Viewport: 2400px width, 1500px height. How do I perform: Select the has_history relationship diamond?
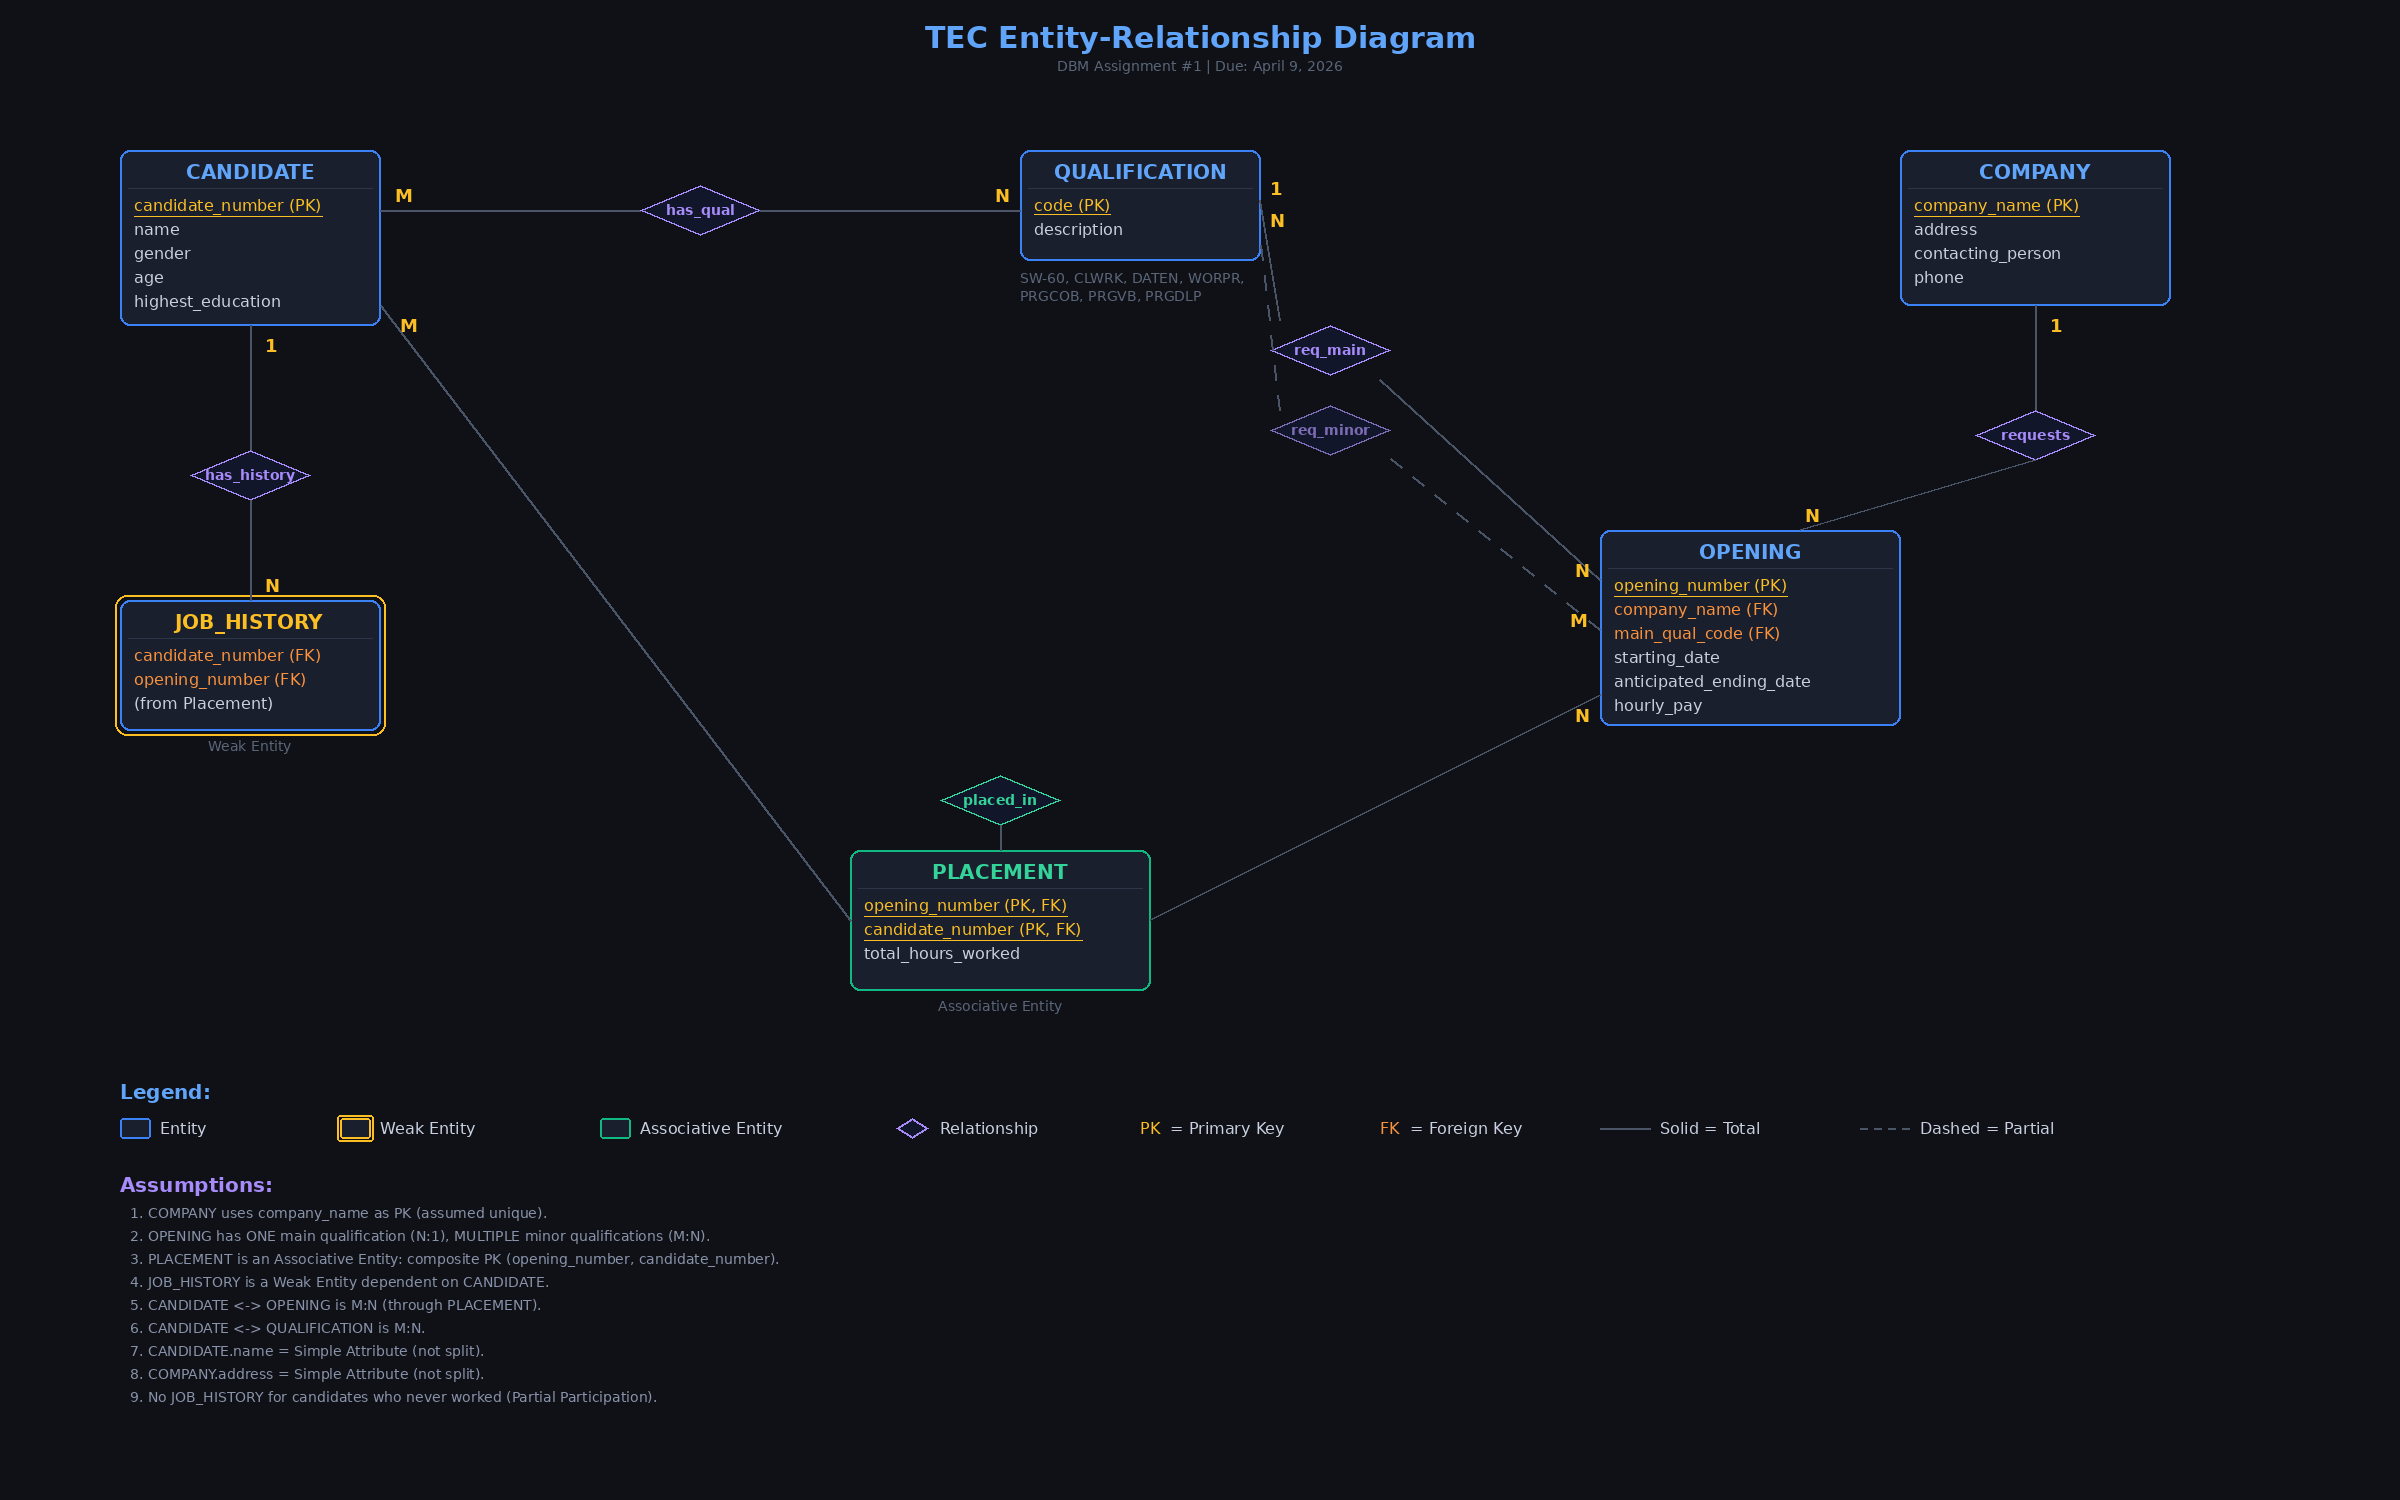(249, 475)
